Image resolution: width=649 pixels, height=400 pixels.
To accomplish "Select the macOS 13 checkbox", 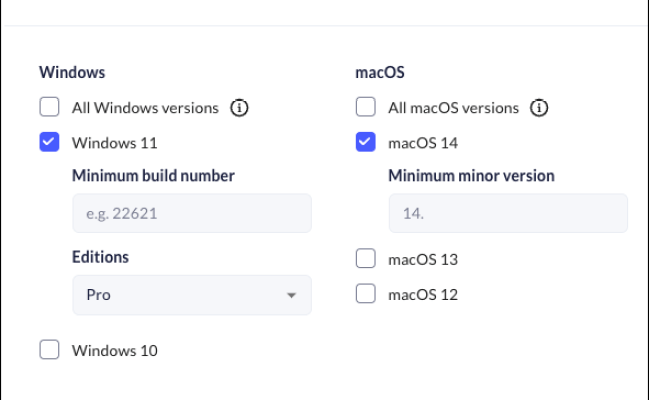I will click(366, 259).
